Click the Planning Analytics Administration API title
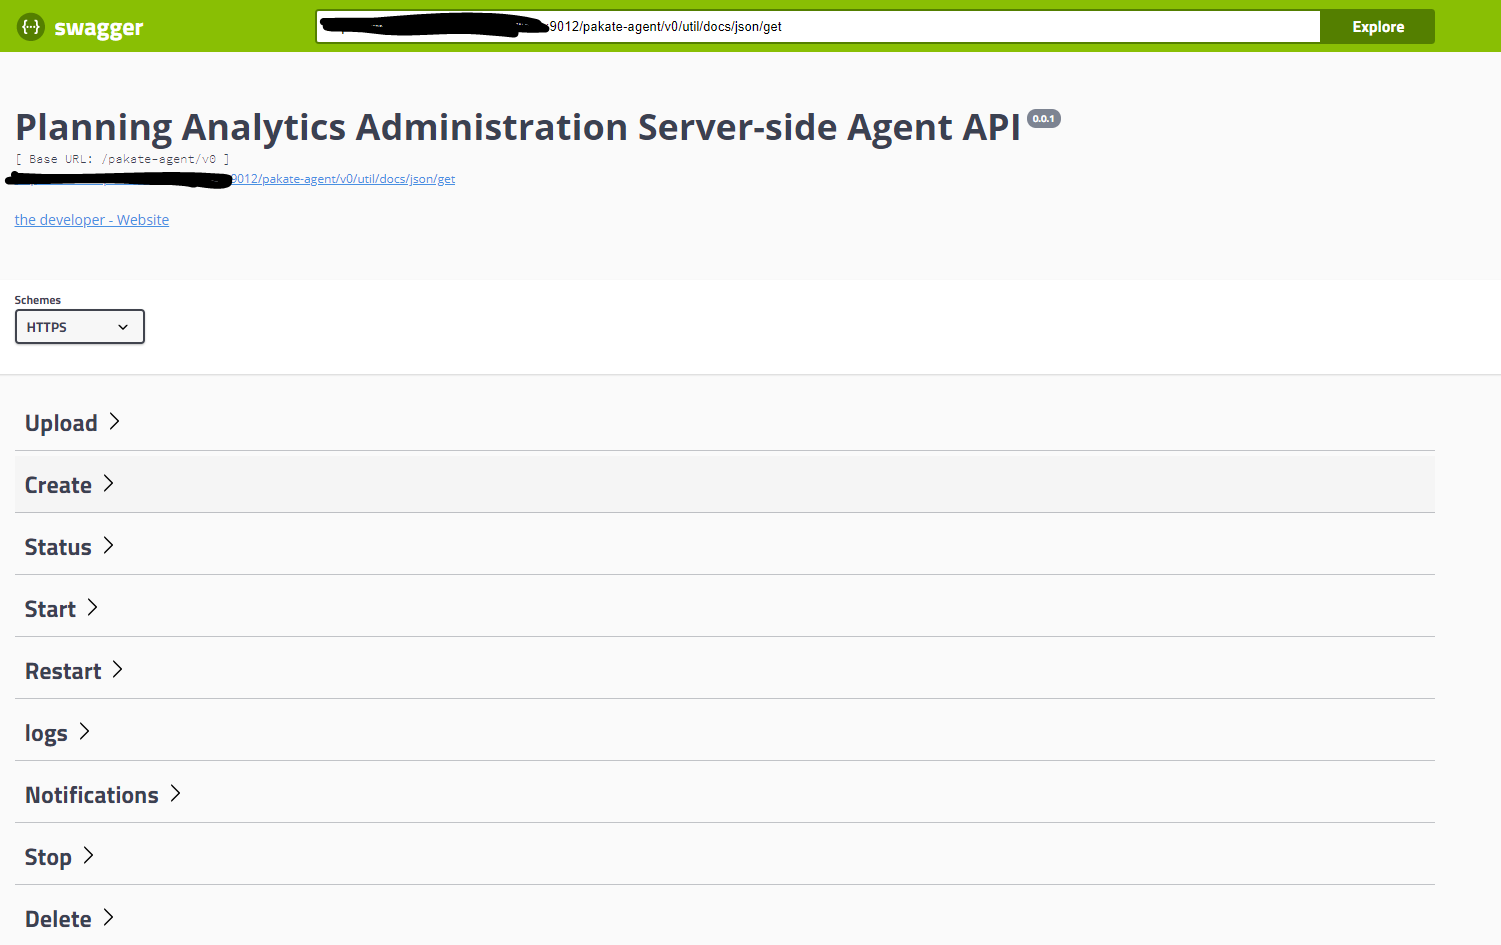This screenshot has height=945, width=1501. point(518,127)
